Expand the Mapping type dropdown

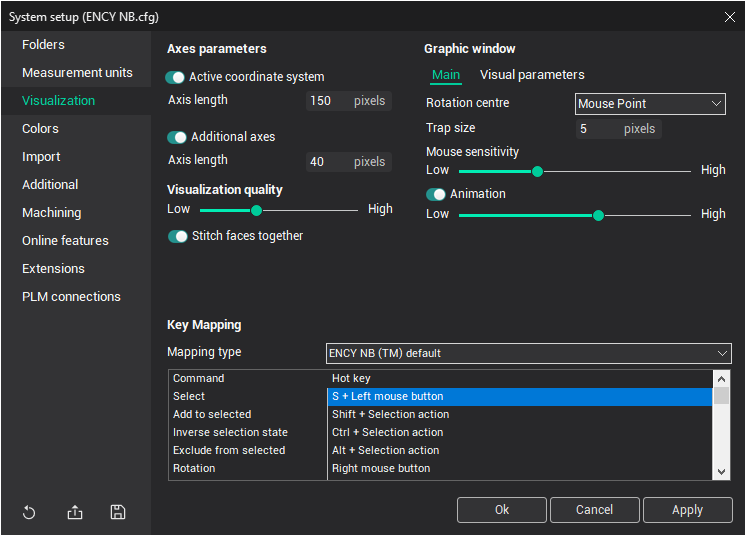pyautogui.click(x=529, y=353)
